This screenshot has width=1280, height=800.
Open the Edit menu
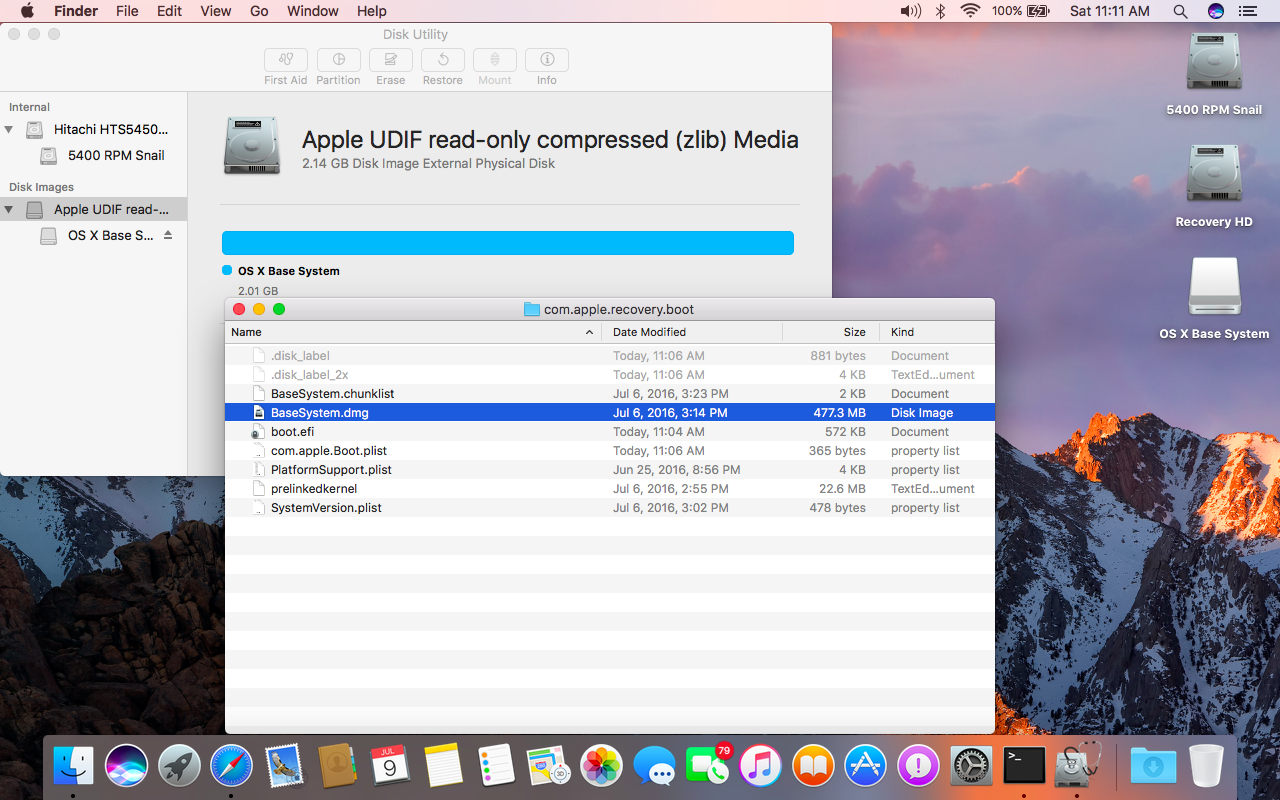coord(170,11)
